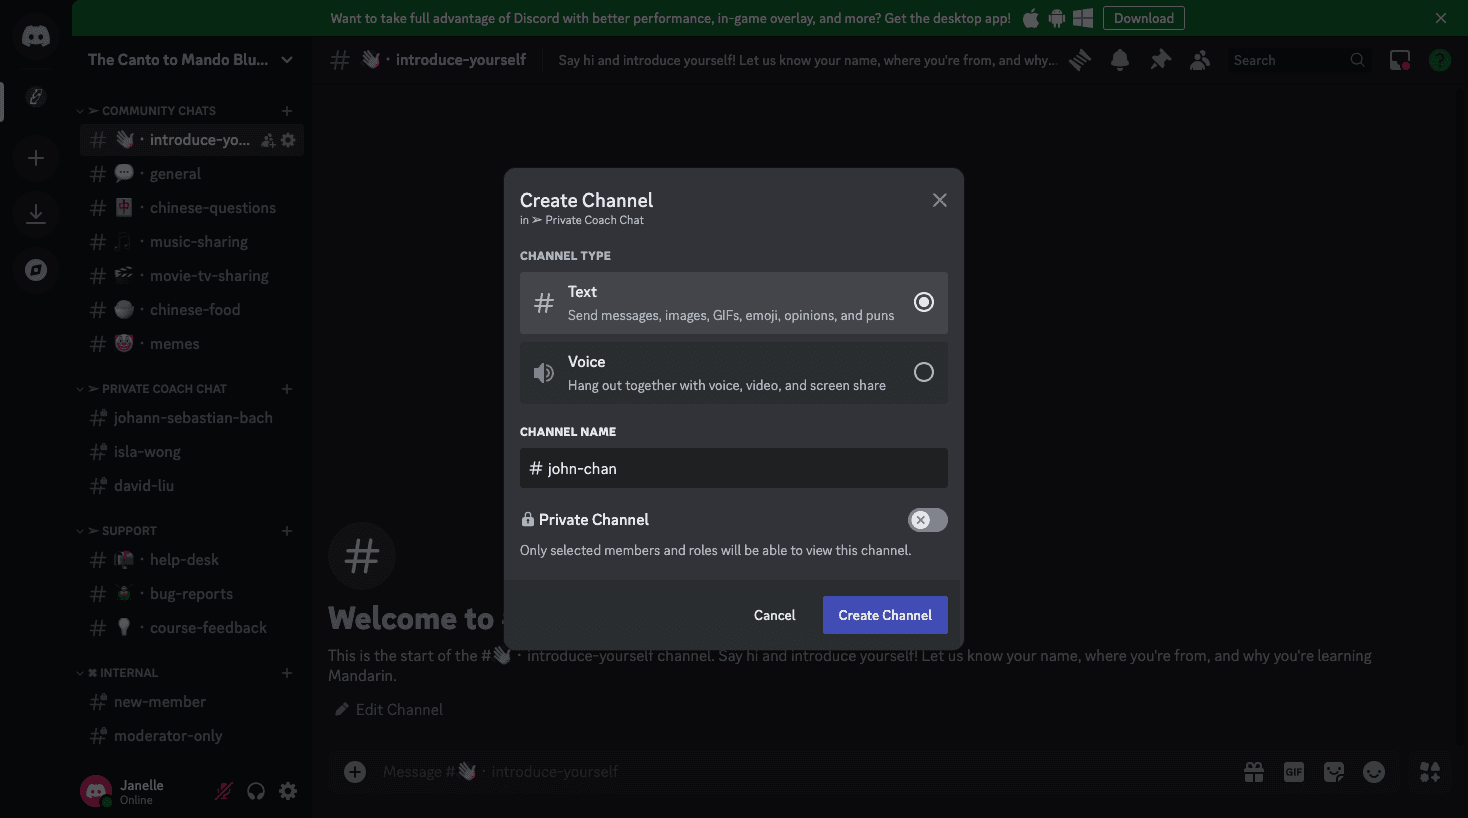Create invite for introduce-yourself channel
Screen dimensions: 1468x818
(268, 141)
